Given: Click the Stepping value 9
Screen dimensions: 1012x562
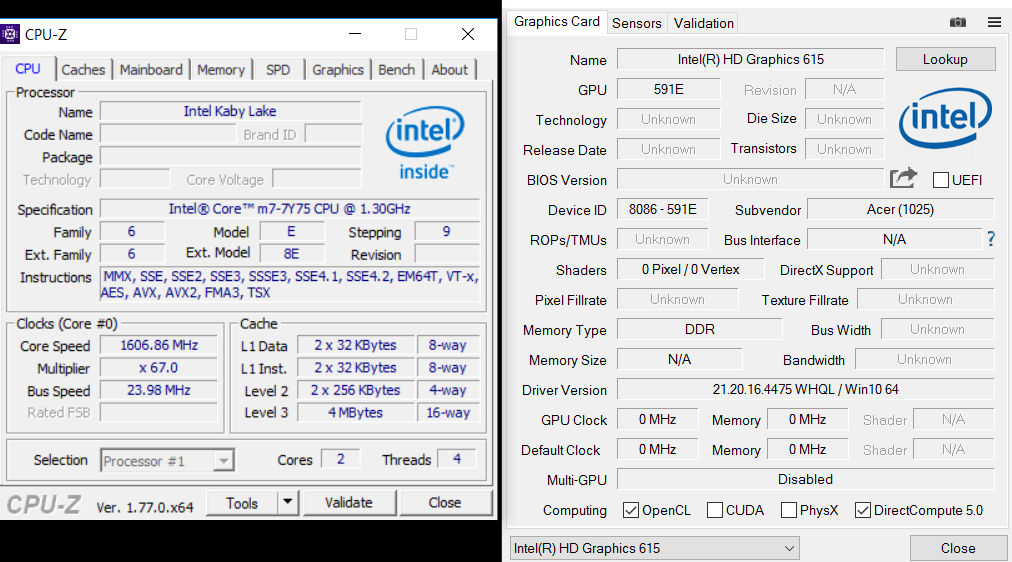Looking at the screenshot, I should [x=447, y=232].
